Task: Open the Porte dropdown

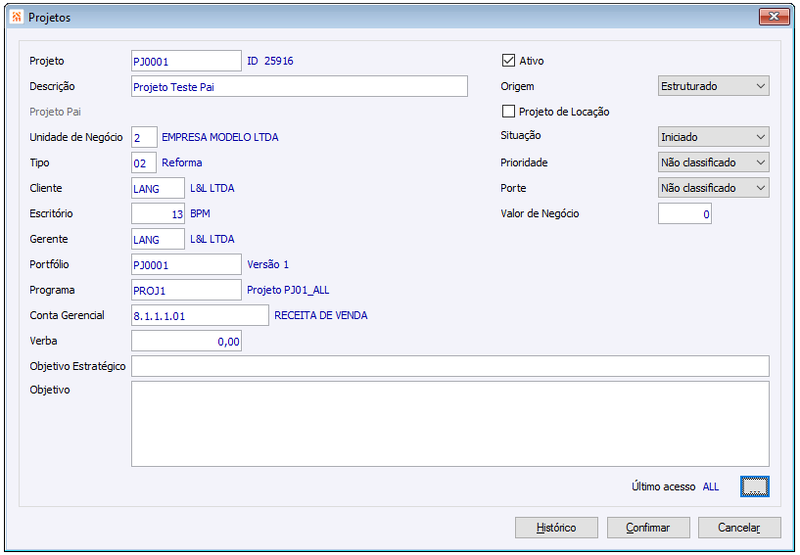Action: coord(713,188)
